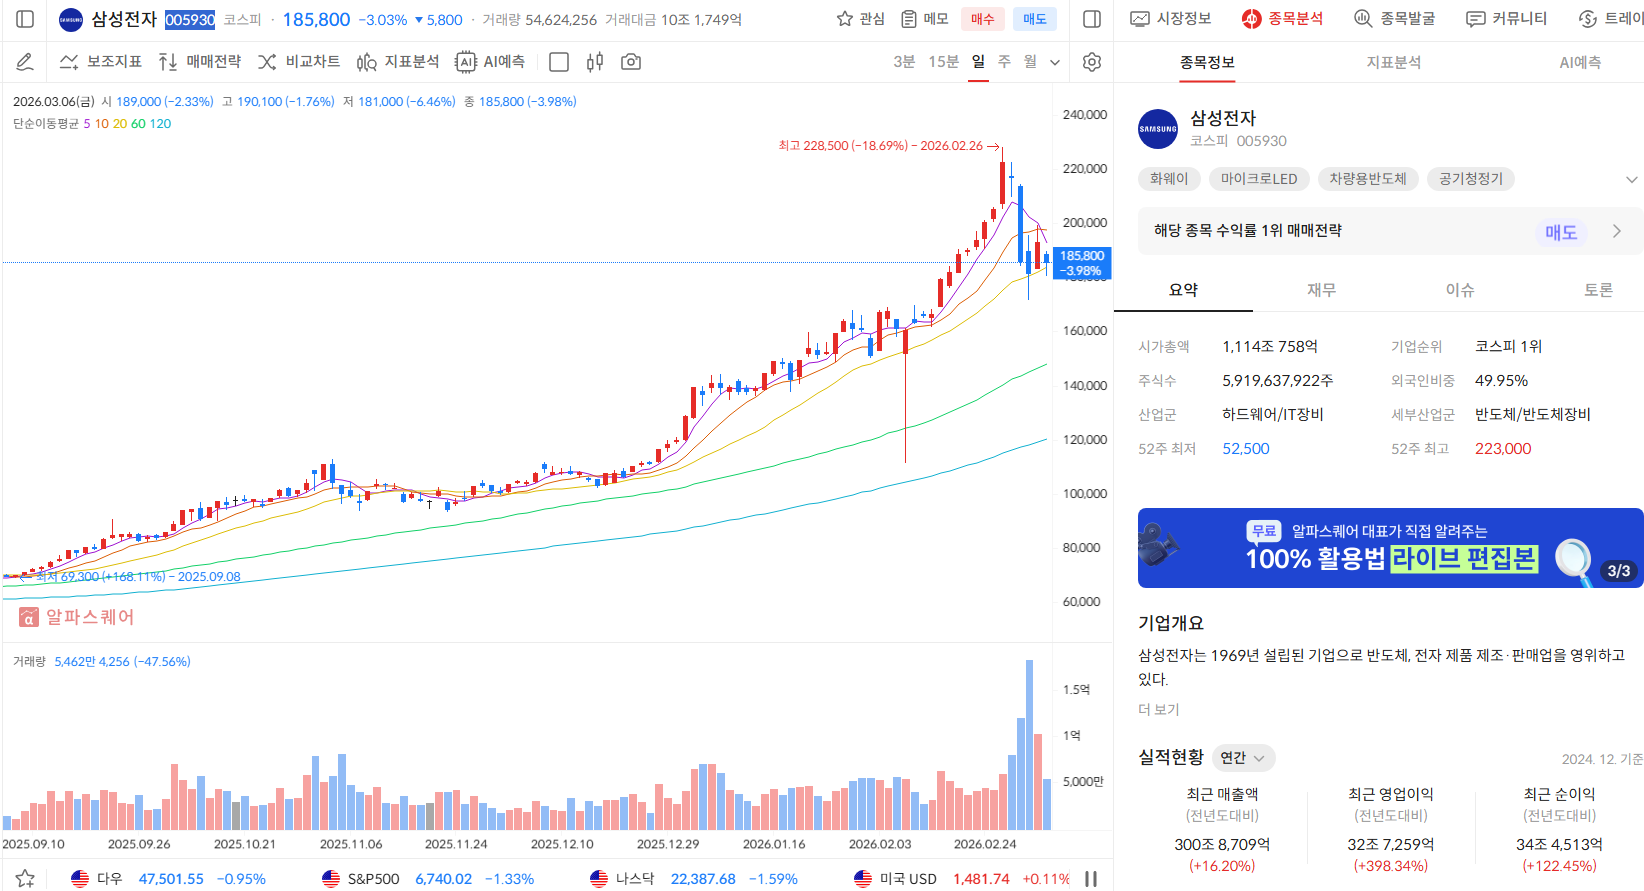
Task: Click 다우 index in ticker
Action: pos(168,879)
